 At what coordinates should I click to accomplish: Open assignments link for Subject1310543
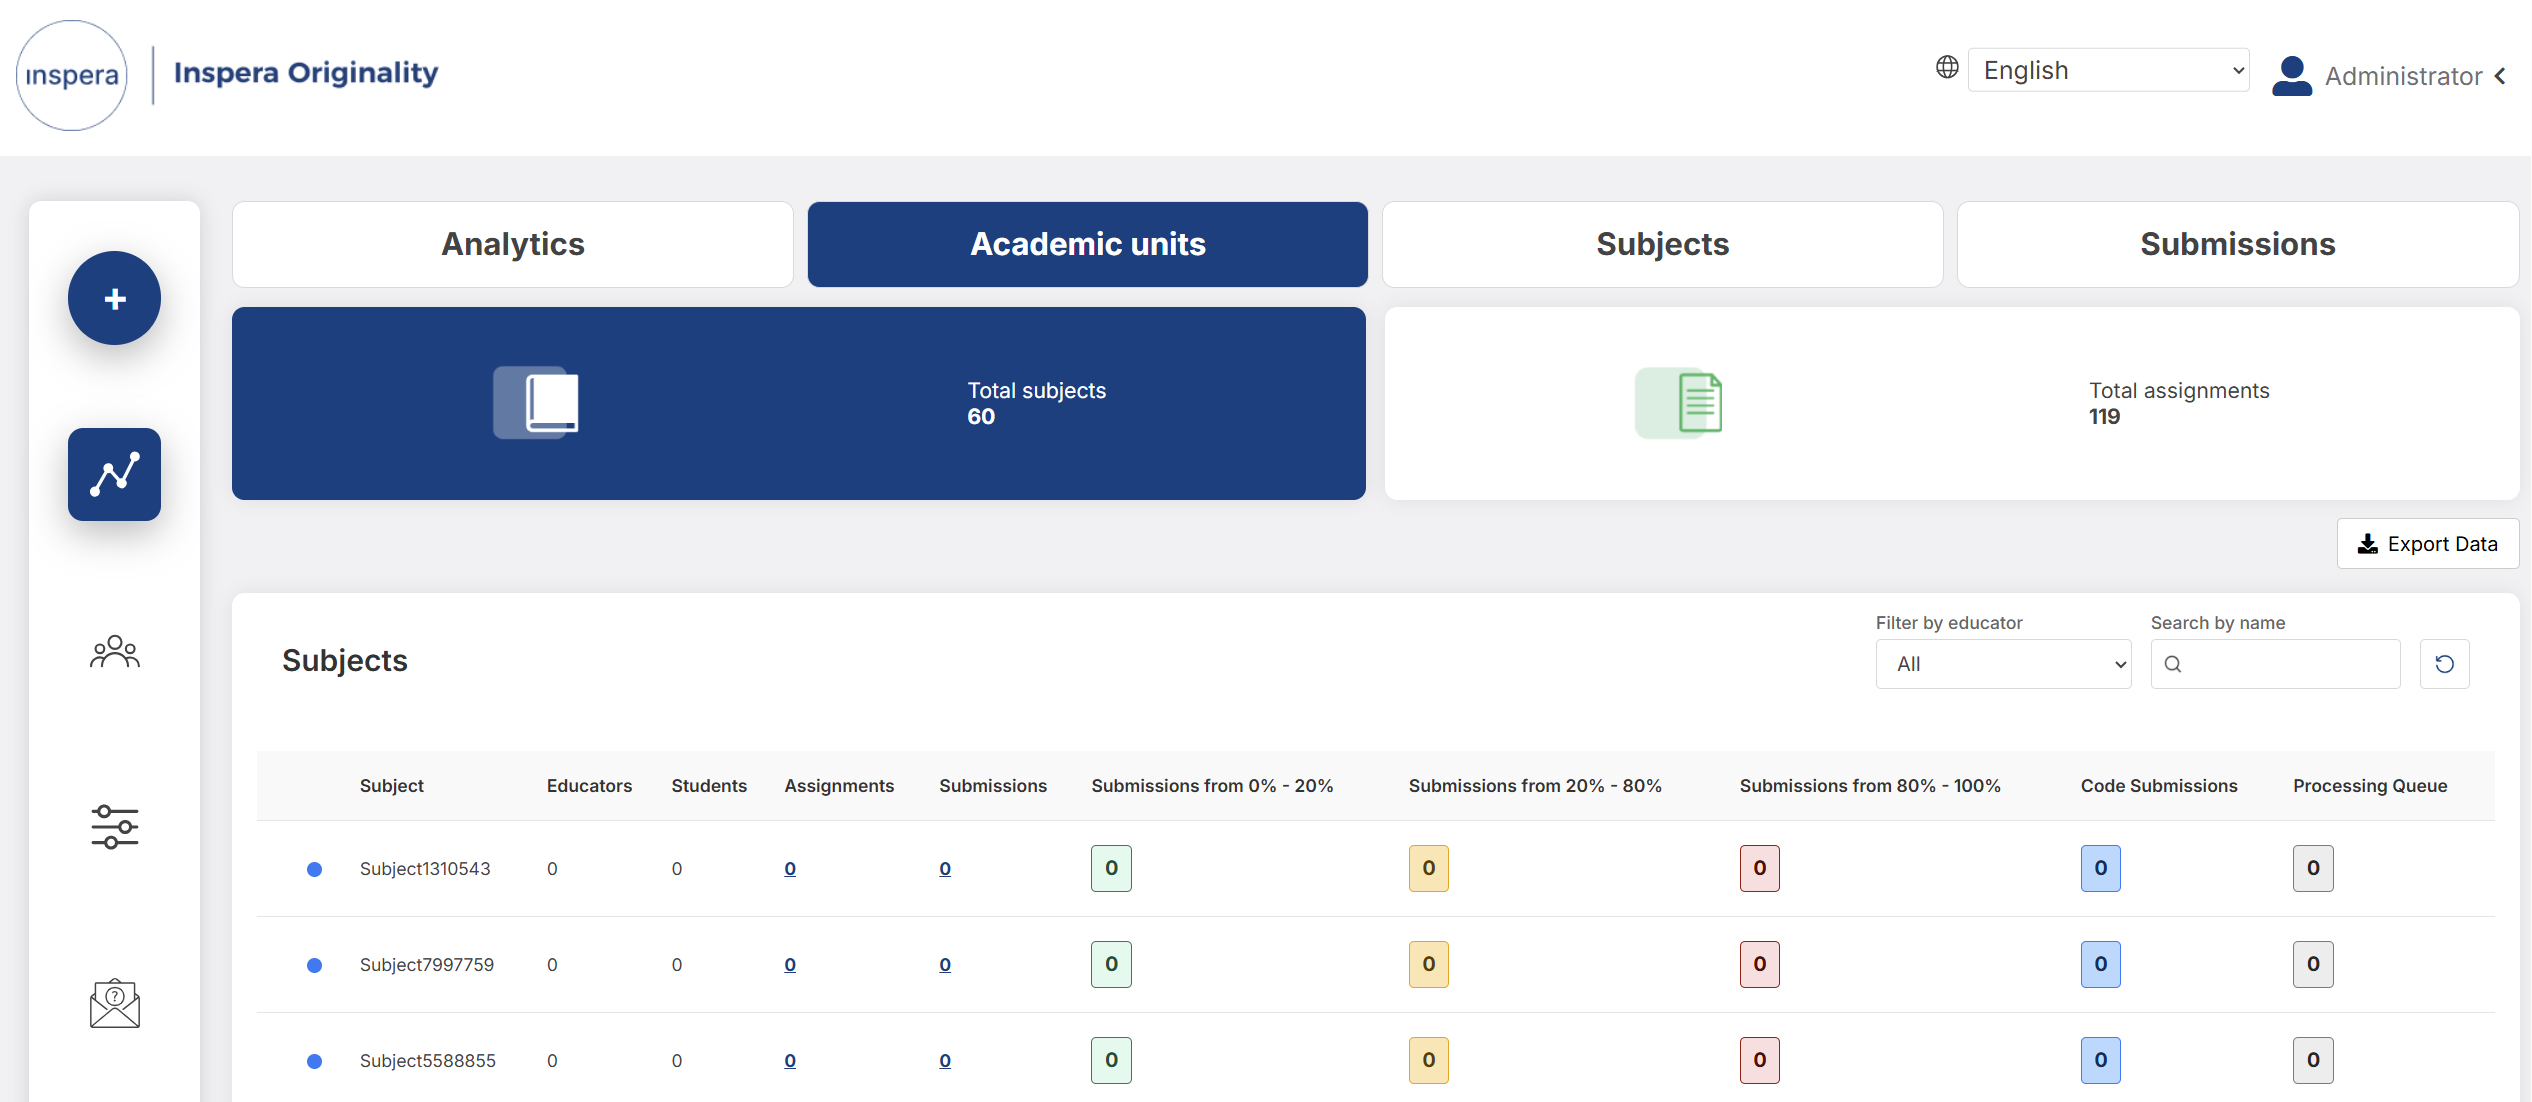coord(790,869)
